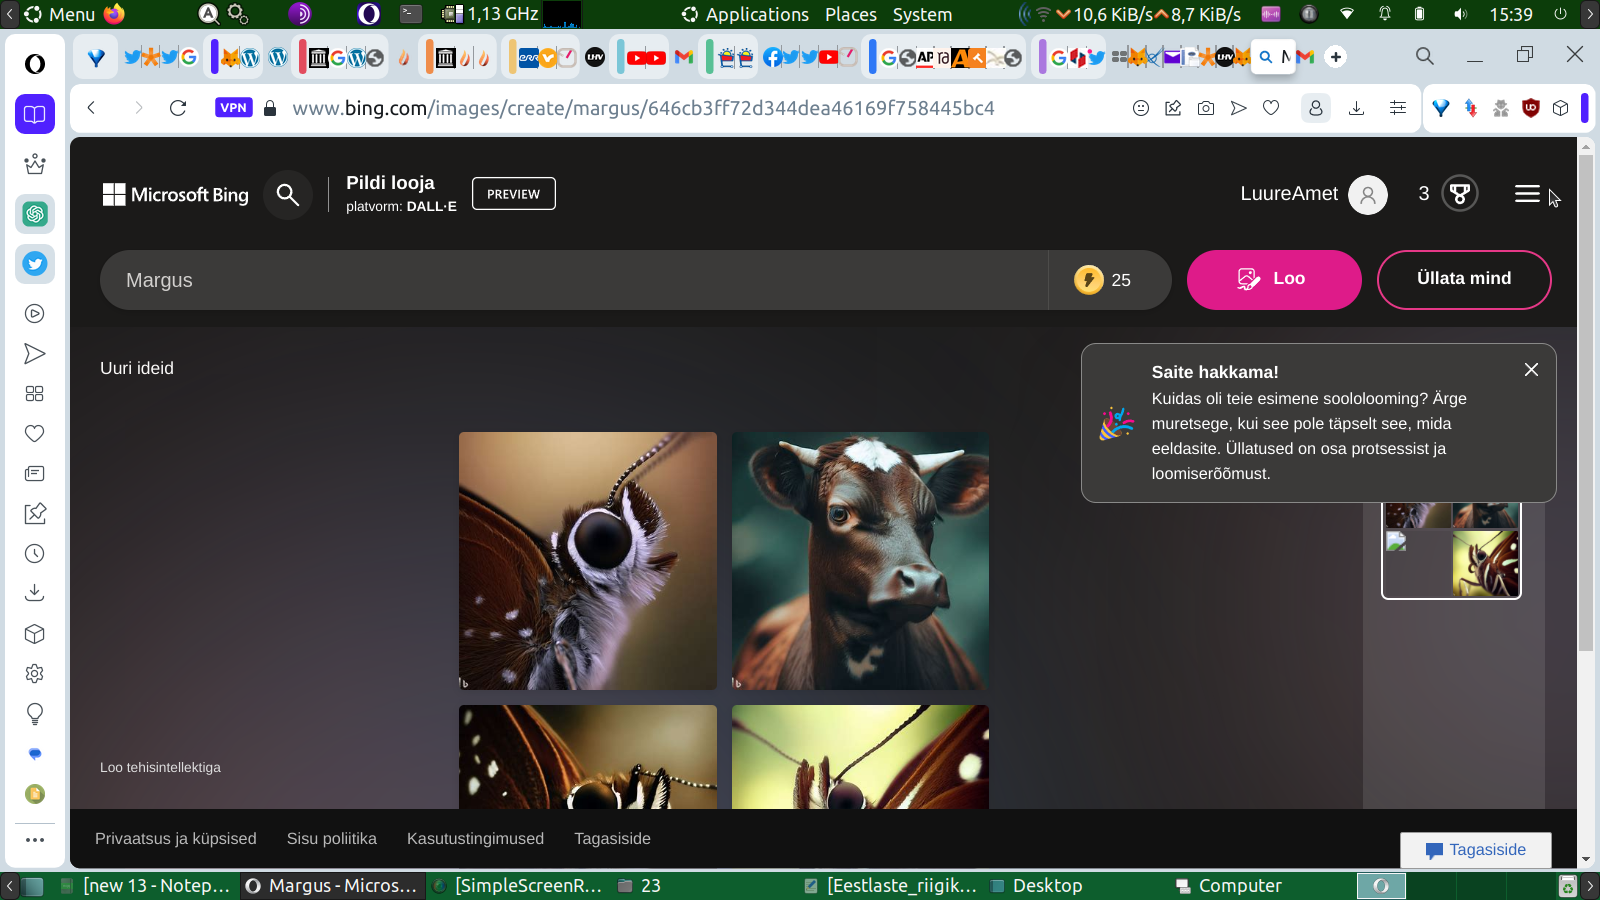Viewport: 1600px width, 900px height.
Task: Open Extensions cube icon in sidebar
Action: [35, 634]
